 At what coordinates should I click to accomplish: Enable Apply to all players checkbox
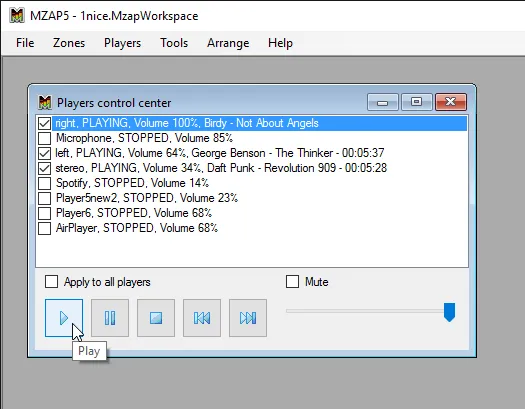point(51,282)
